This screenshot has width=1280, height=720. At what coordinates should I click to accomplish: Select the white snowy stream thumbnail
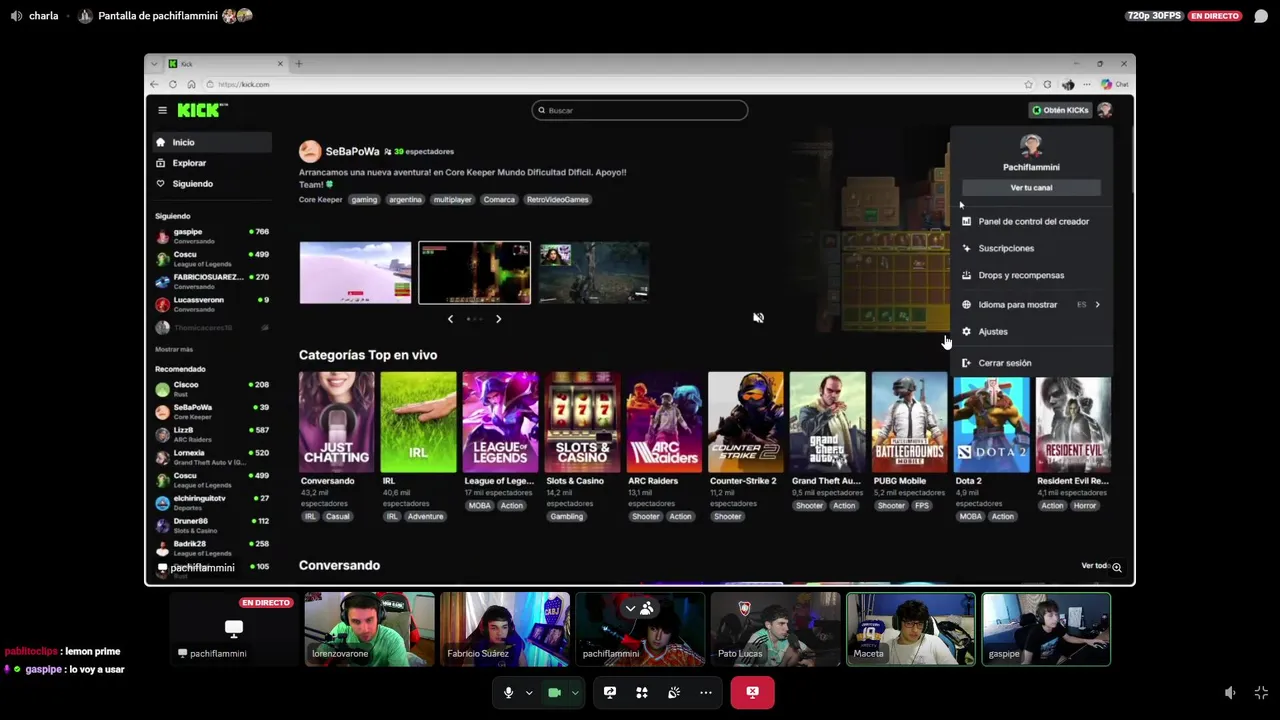point(355,272)
